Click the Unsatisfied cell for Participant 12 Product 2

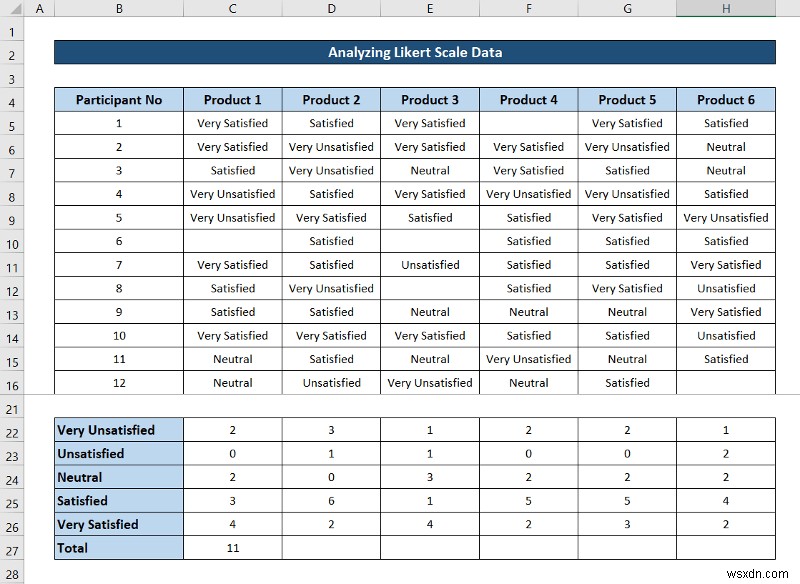[331, 382]
